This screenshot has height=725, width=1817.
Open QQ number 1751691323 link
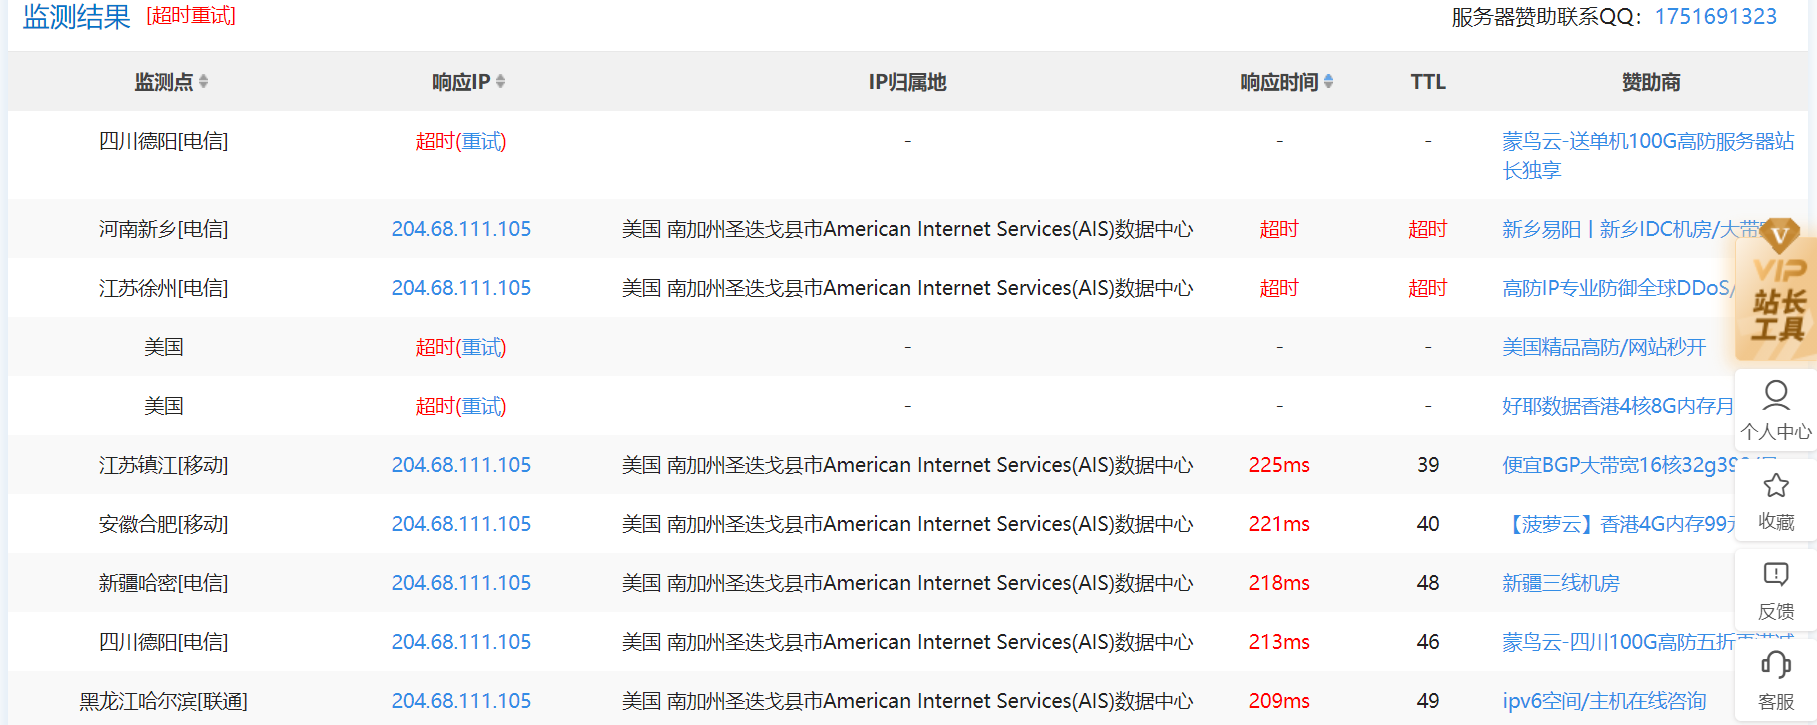pyautogui.click(x=1715, y=17)
